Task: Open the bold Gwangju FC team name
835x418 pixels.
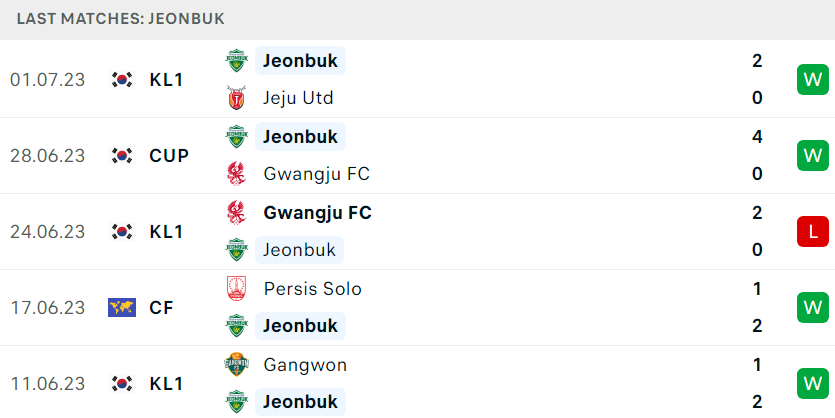Action: [317, 212]
